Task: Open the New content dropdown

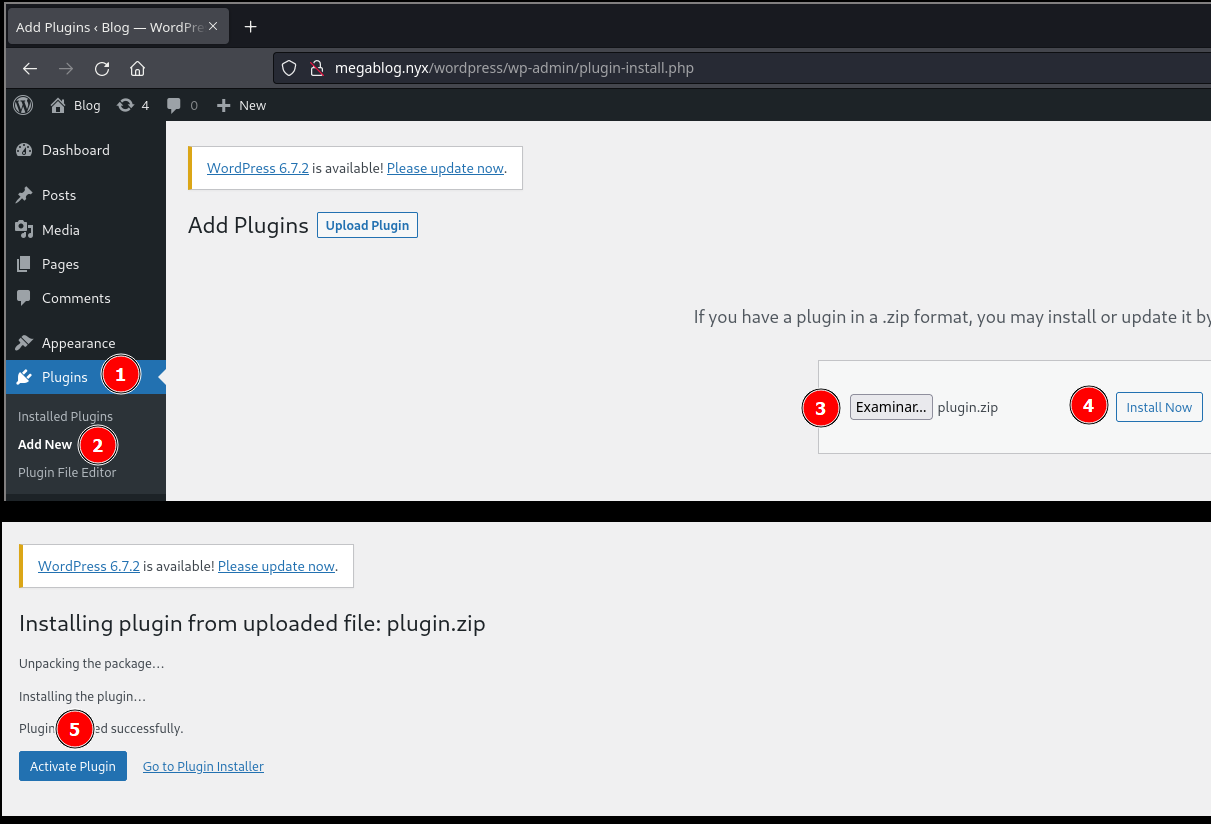Action: pyautogui.click(x=242, y=105)
